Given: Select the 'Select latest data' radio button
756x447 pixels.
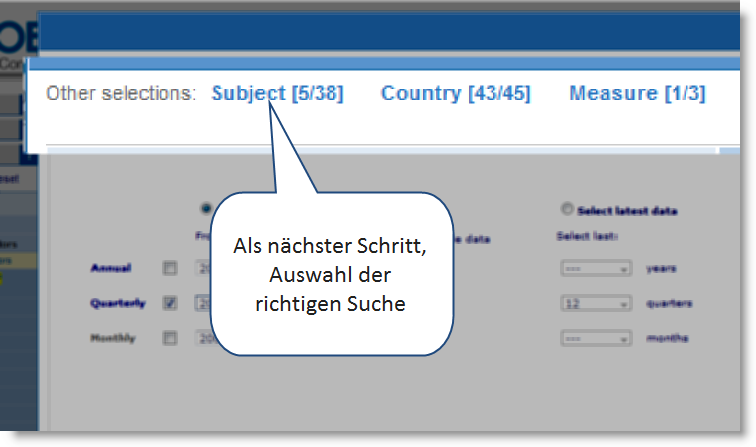Looking at the screenshot, I should click(568, 210).
